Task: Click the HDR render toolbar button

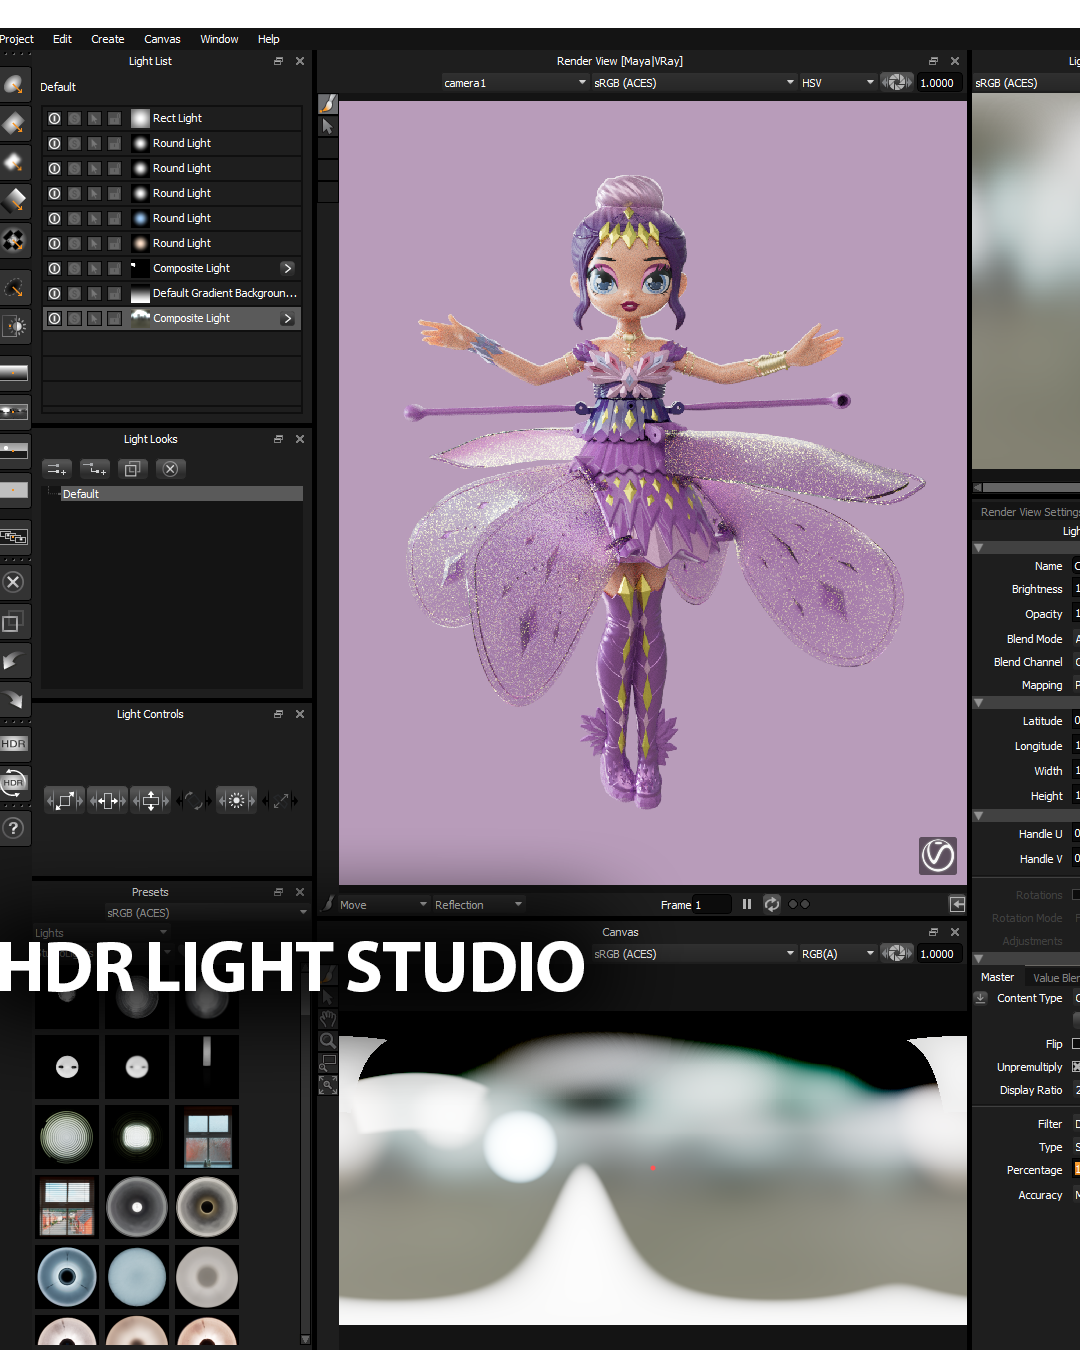Action: pos(14,744)
